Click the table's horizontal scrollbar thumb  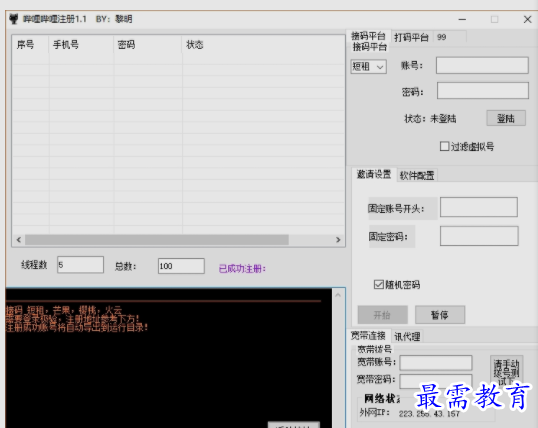(157, 240)
